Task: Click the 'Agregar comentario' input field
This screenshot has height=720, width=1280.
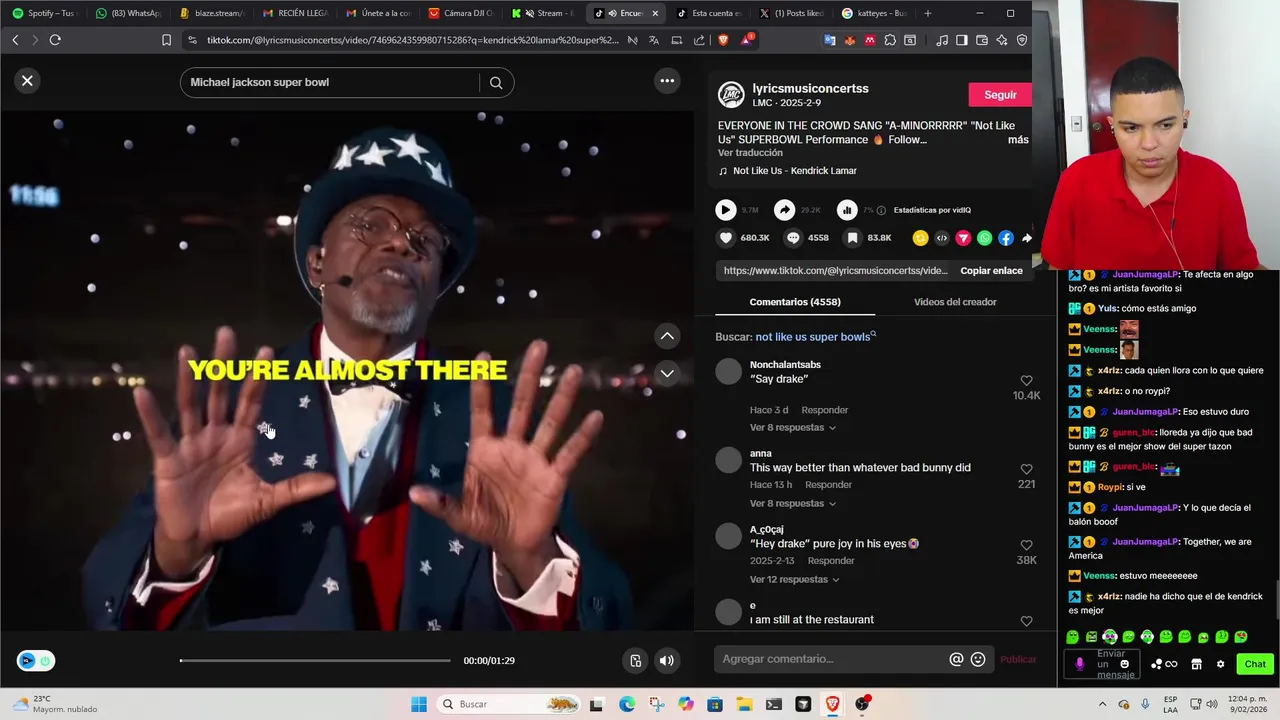Action: click(x=830, y=659)
